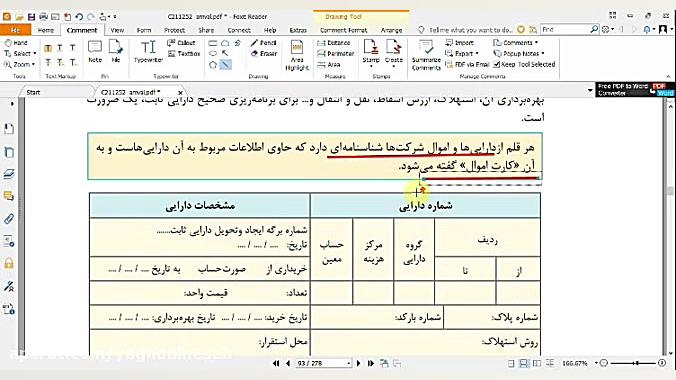Select the Highlight text markup tool
The width and height of the screenshot is (676, 380).
[x=48, y=48]
